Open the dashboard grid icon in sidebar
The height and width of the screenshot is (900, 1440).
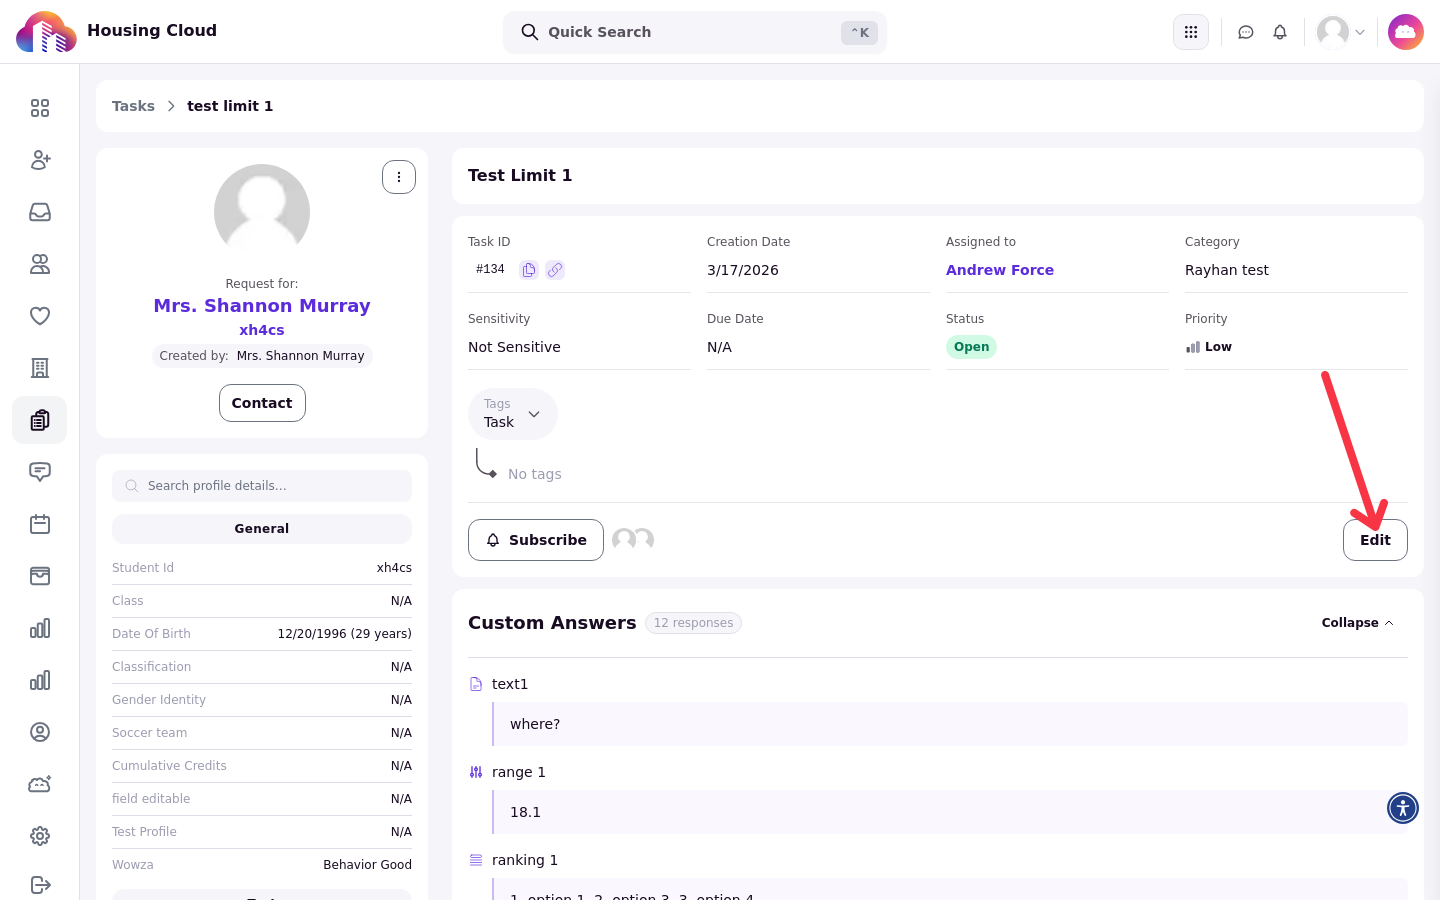pos(40,108)
